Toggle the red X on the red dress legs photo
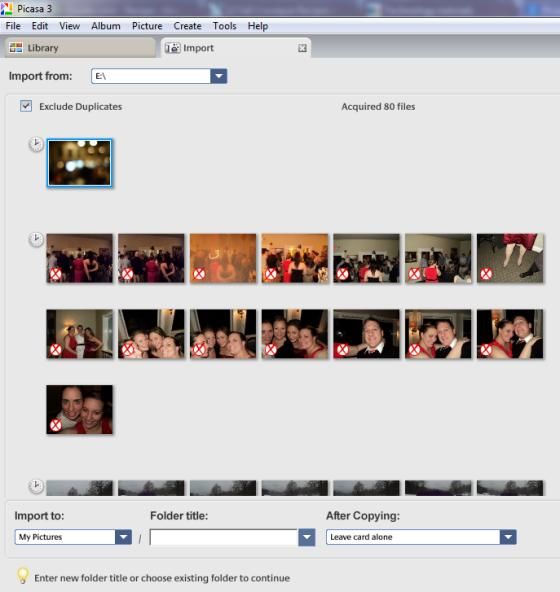The width and height of the screenshot is (560, 592). click(x=486, y=274)
